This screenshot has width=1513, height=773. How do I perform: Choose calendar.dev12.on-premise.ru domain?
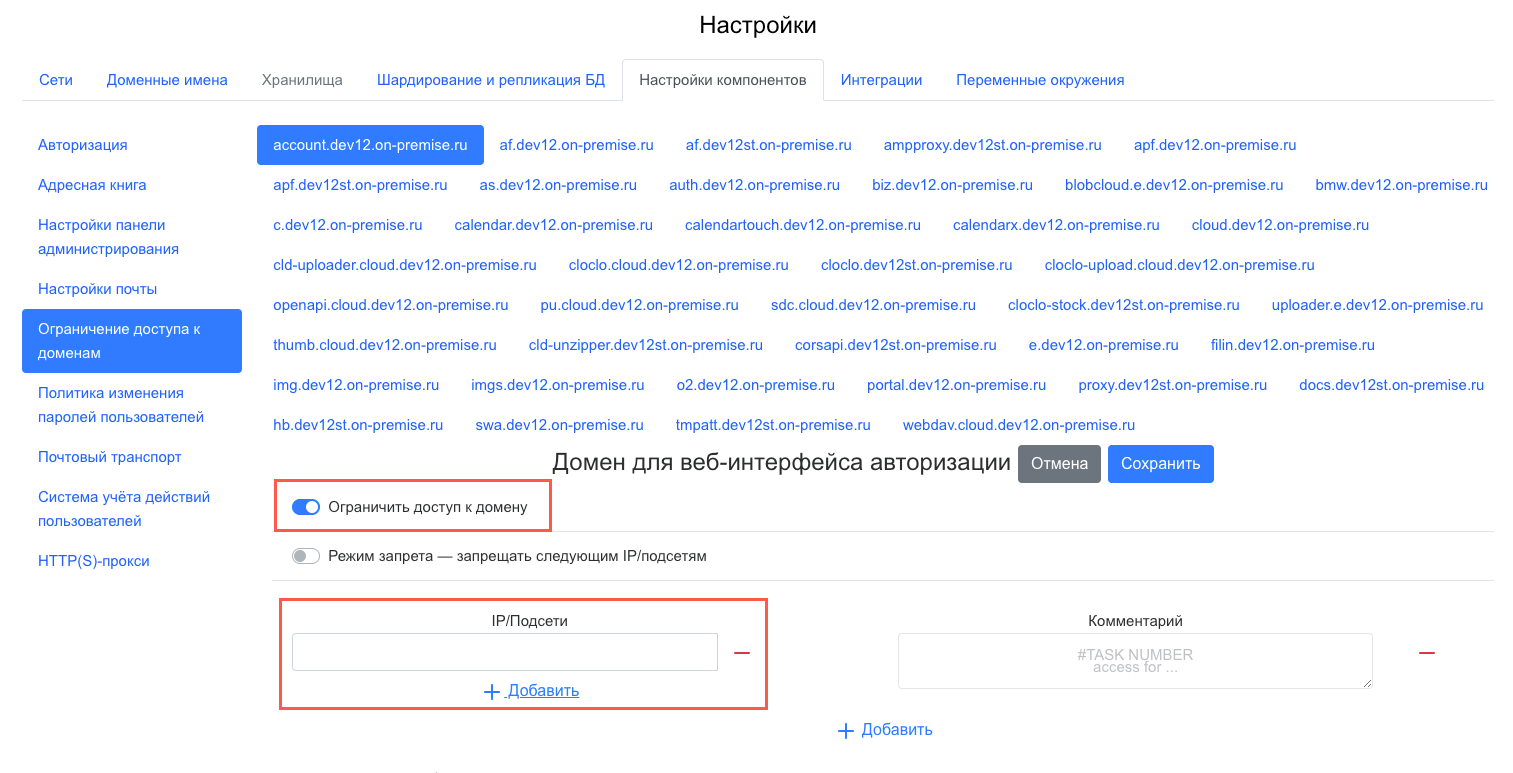pos(553,225)
